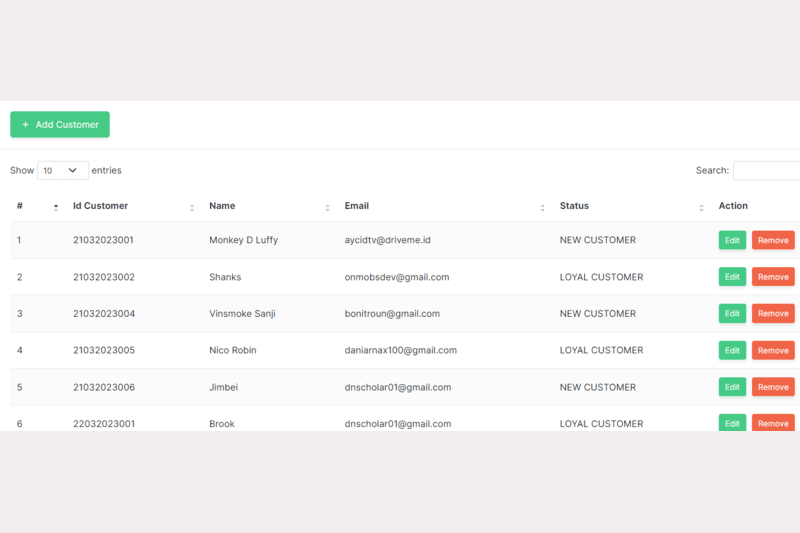Edit the Vinsmoke Sanji entry
Screen dimensions: 800x533
[x=732, y=314]
